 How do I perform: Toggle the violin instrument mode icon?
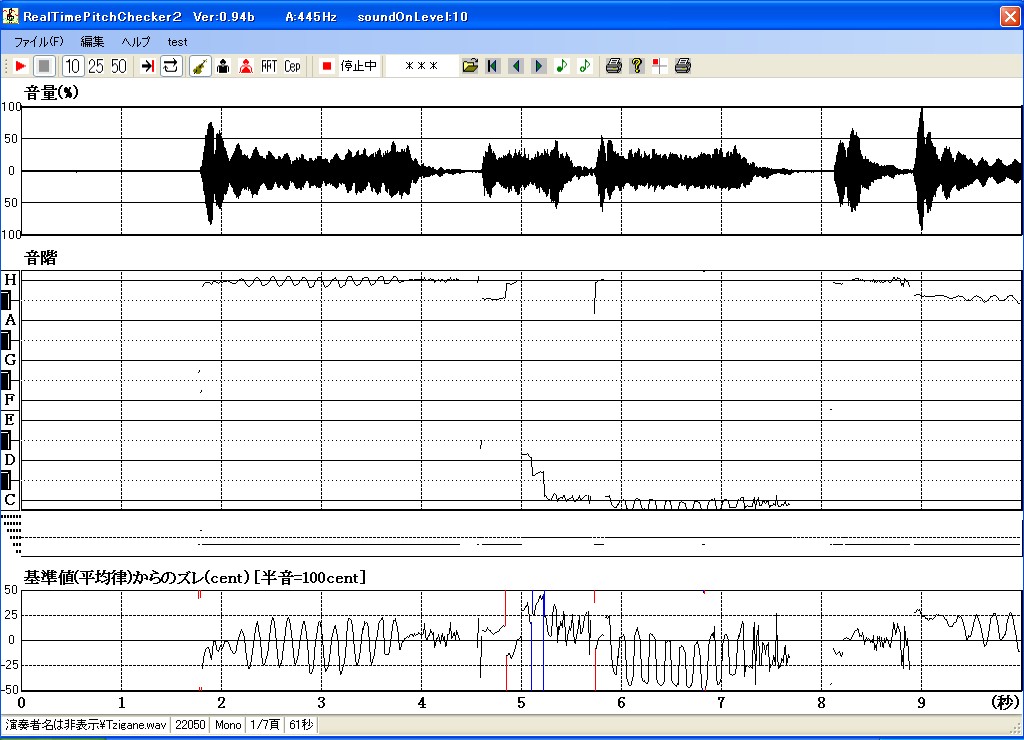200,66
